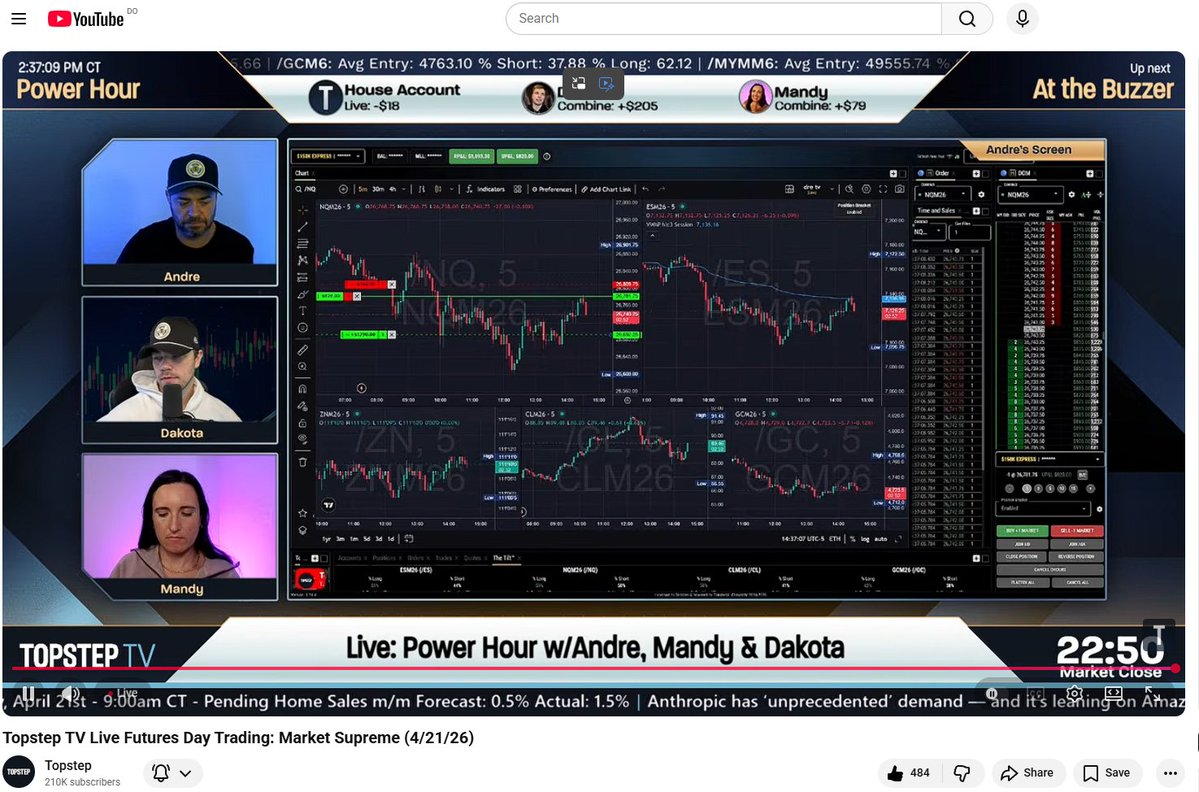
Task: Open the Topstep channel avatar
Action: (x=18, y=772)
